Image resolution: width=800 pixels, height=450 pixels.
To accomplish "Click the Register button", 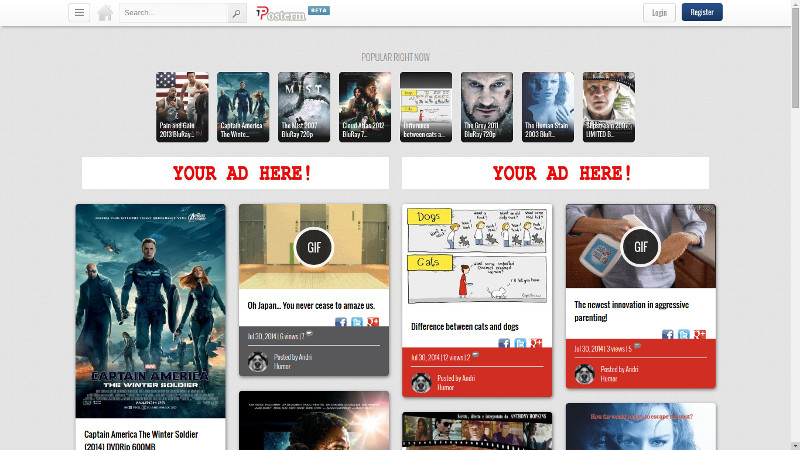I will [x=702, y=12].
